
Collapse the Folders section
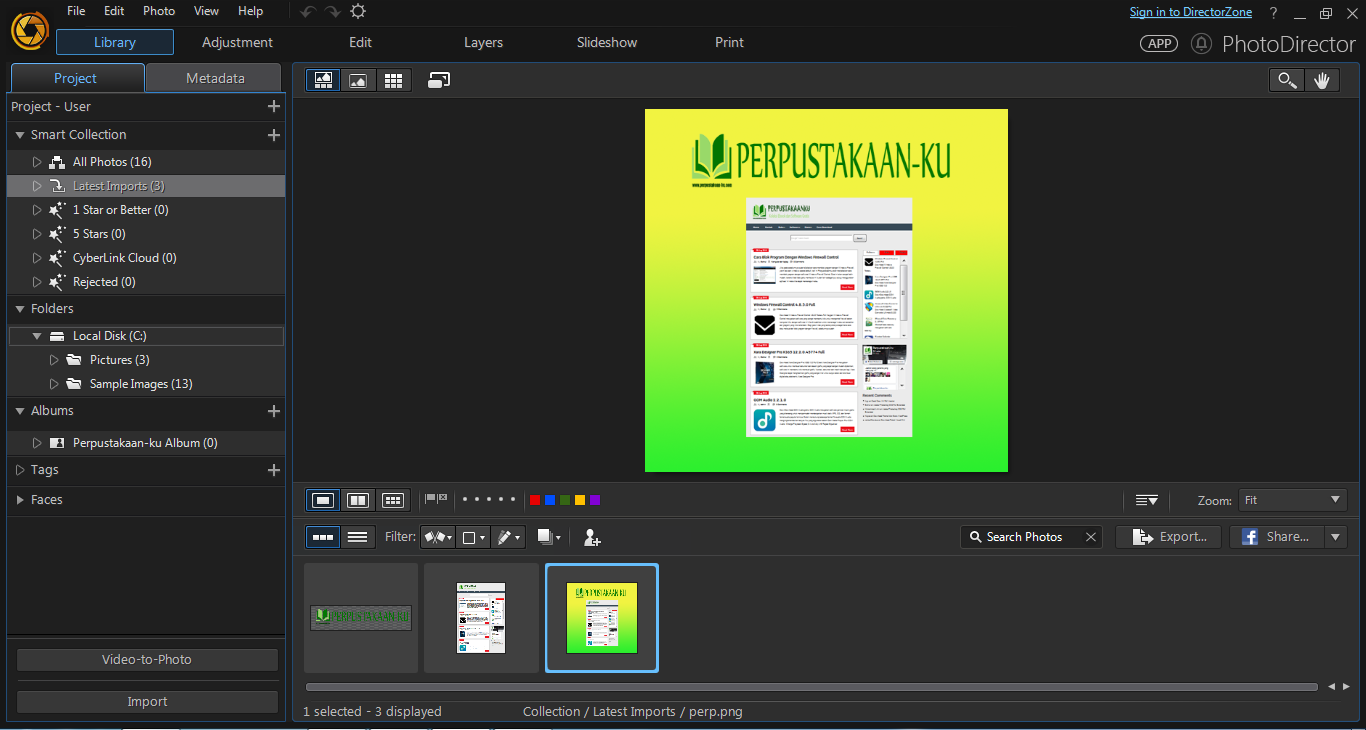tap(20, 309)
